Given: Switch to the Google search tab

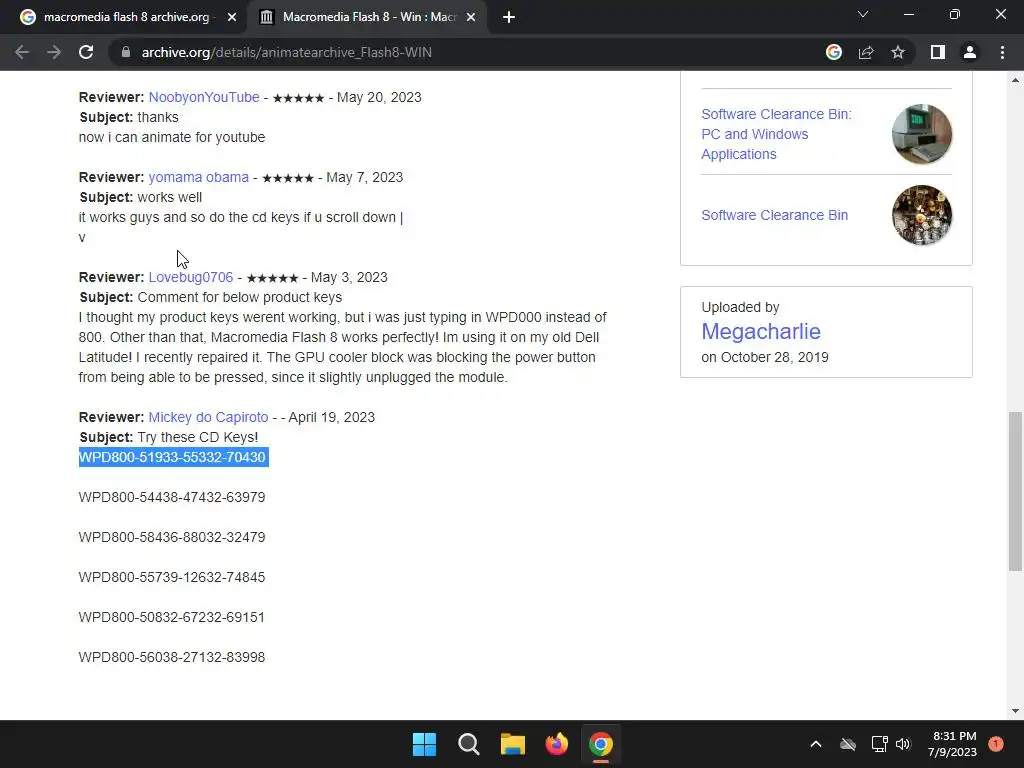Looking at the screenshot, I should (123, 17).
